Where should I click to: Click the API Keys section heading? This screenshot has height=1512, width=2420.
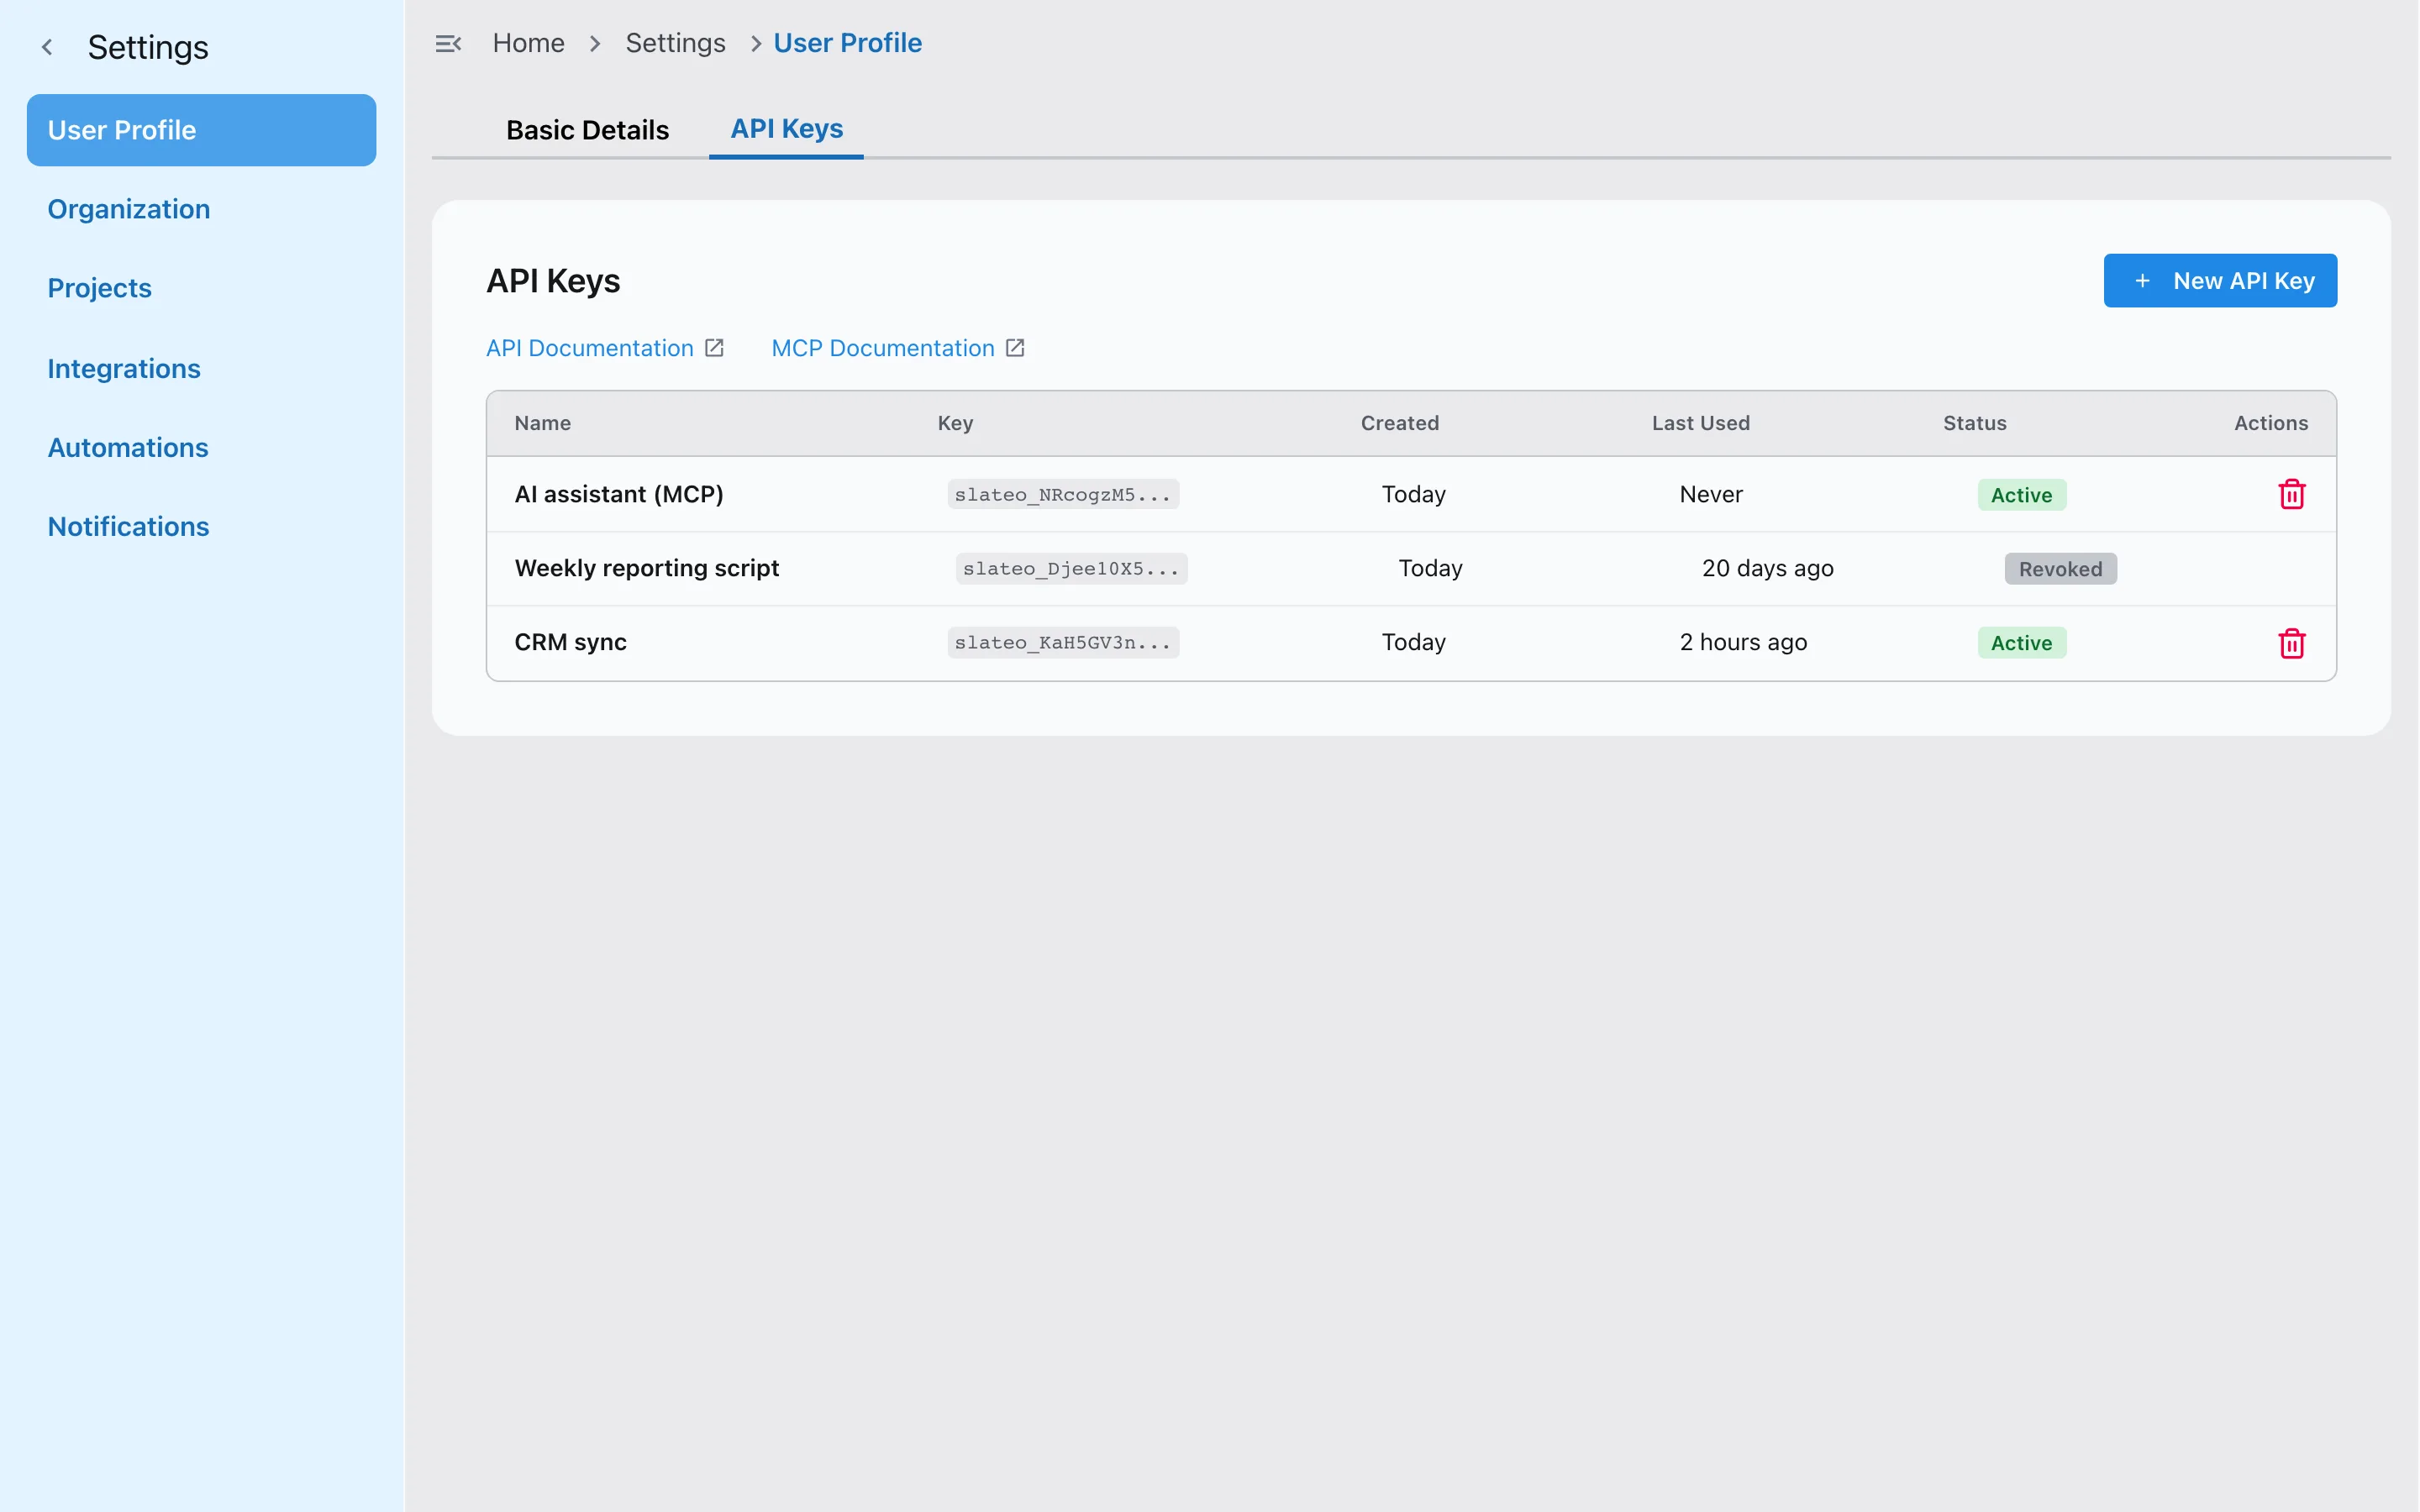point(553,281)
